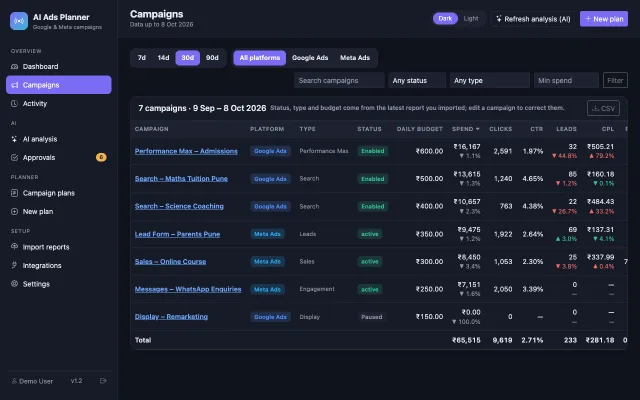Click Platform column header
The width and height of the screenshot is (640, 400).
(267, 129)
